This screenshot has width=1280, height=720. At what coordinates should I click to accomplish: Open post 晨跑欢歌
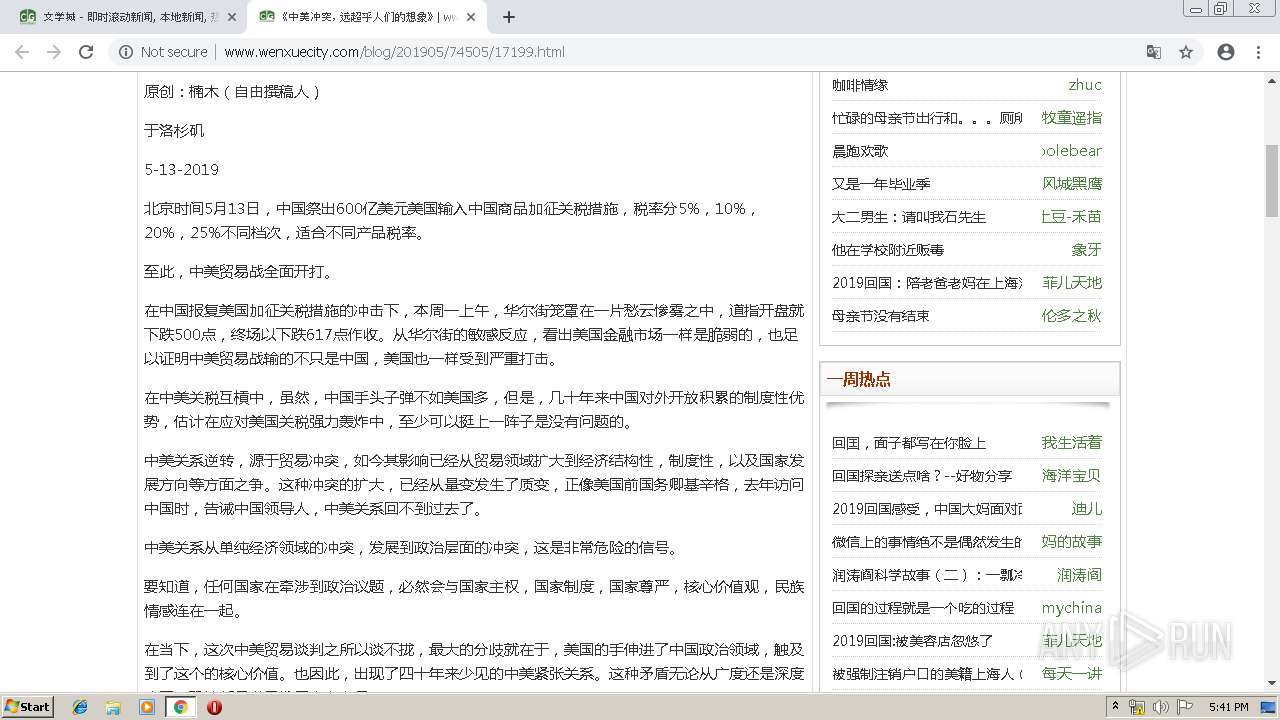(860, 151)
